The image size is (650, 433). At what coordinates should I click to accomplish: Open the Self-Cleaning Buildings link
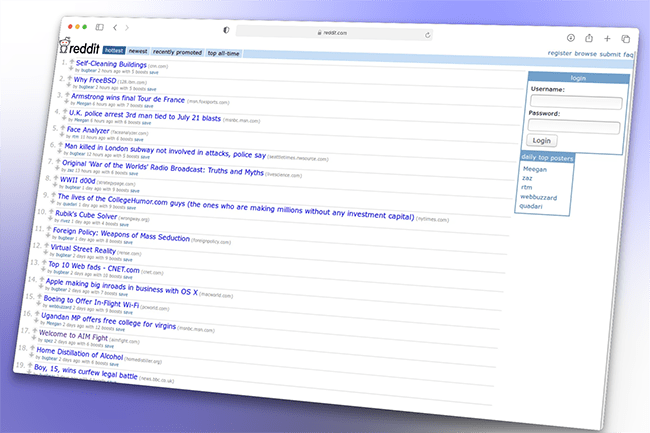(111, 64)
